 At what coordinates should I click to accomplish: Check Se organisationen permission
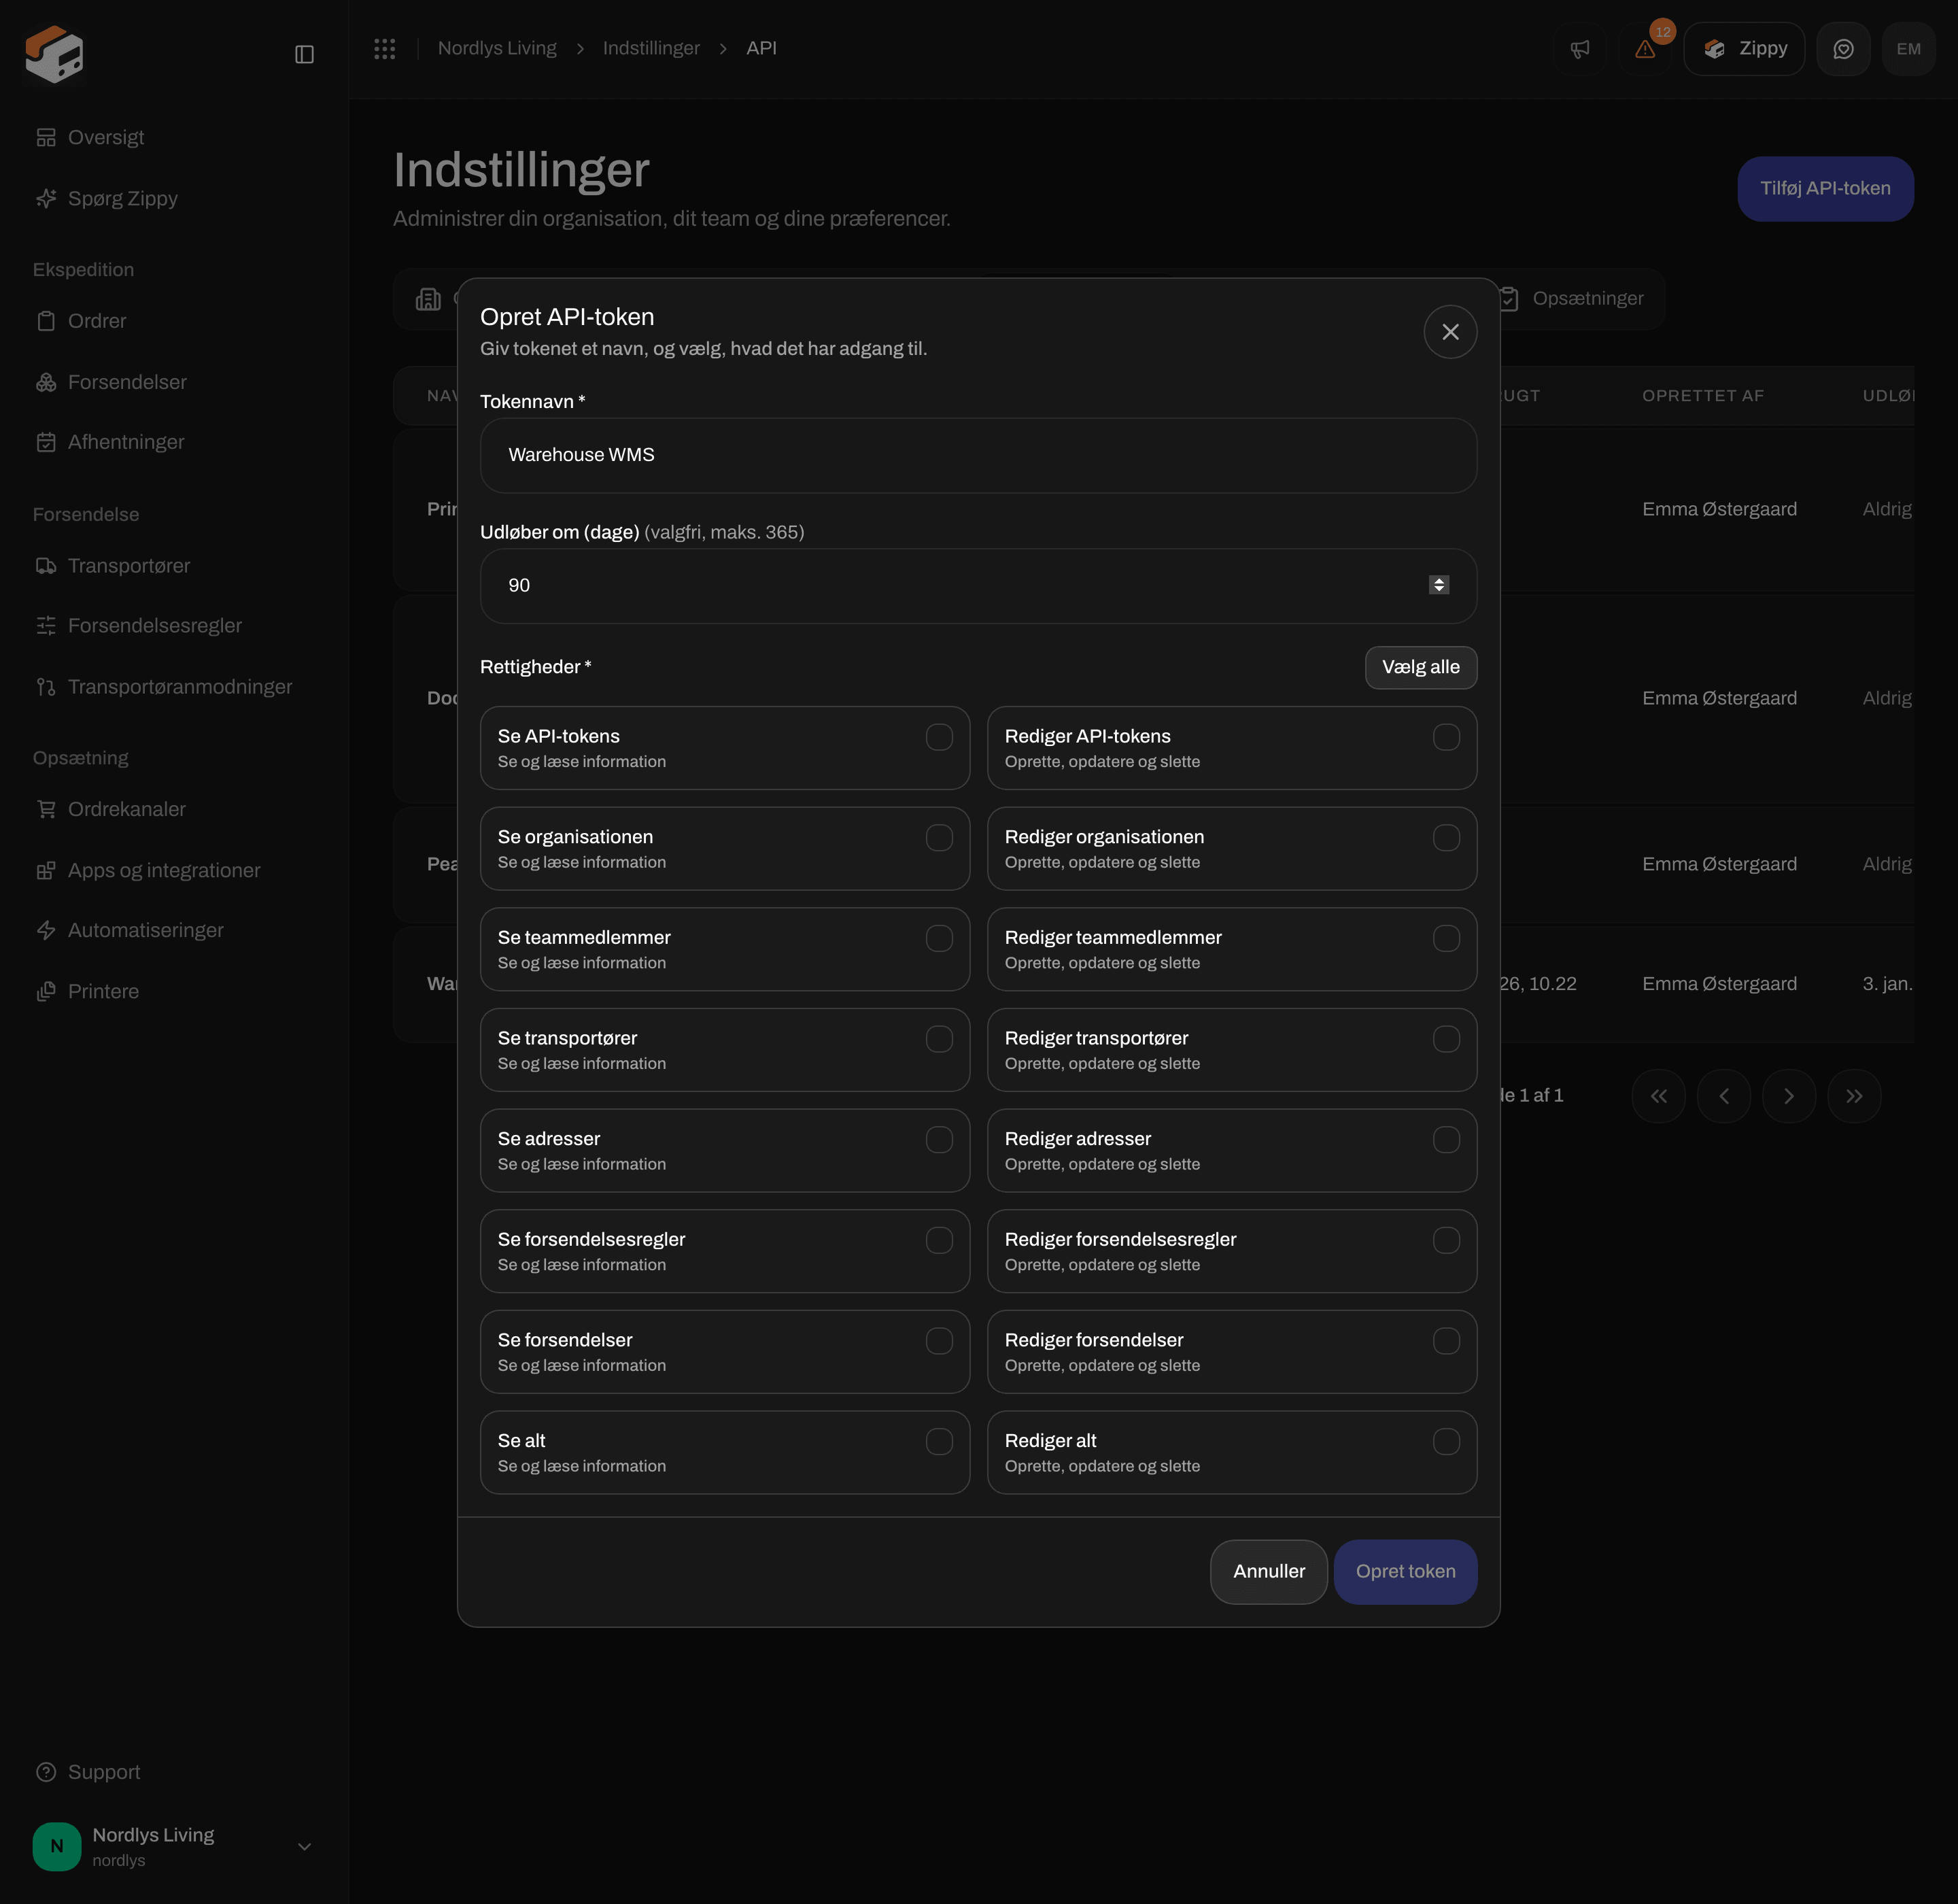tap(939, 838)
